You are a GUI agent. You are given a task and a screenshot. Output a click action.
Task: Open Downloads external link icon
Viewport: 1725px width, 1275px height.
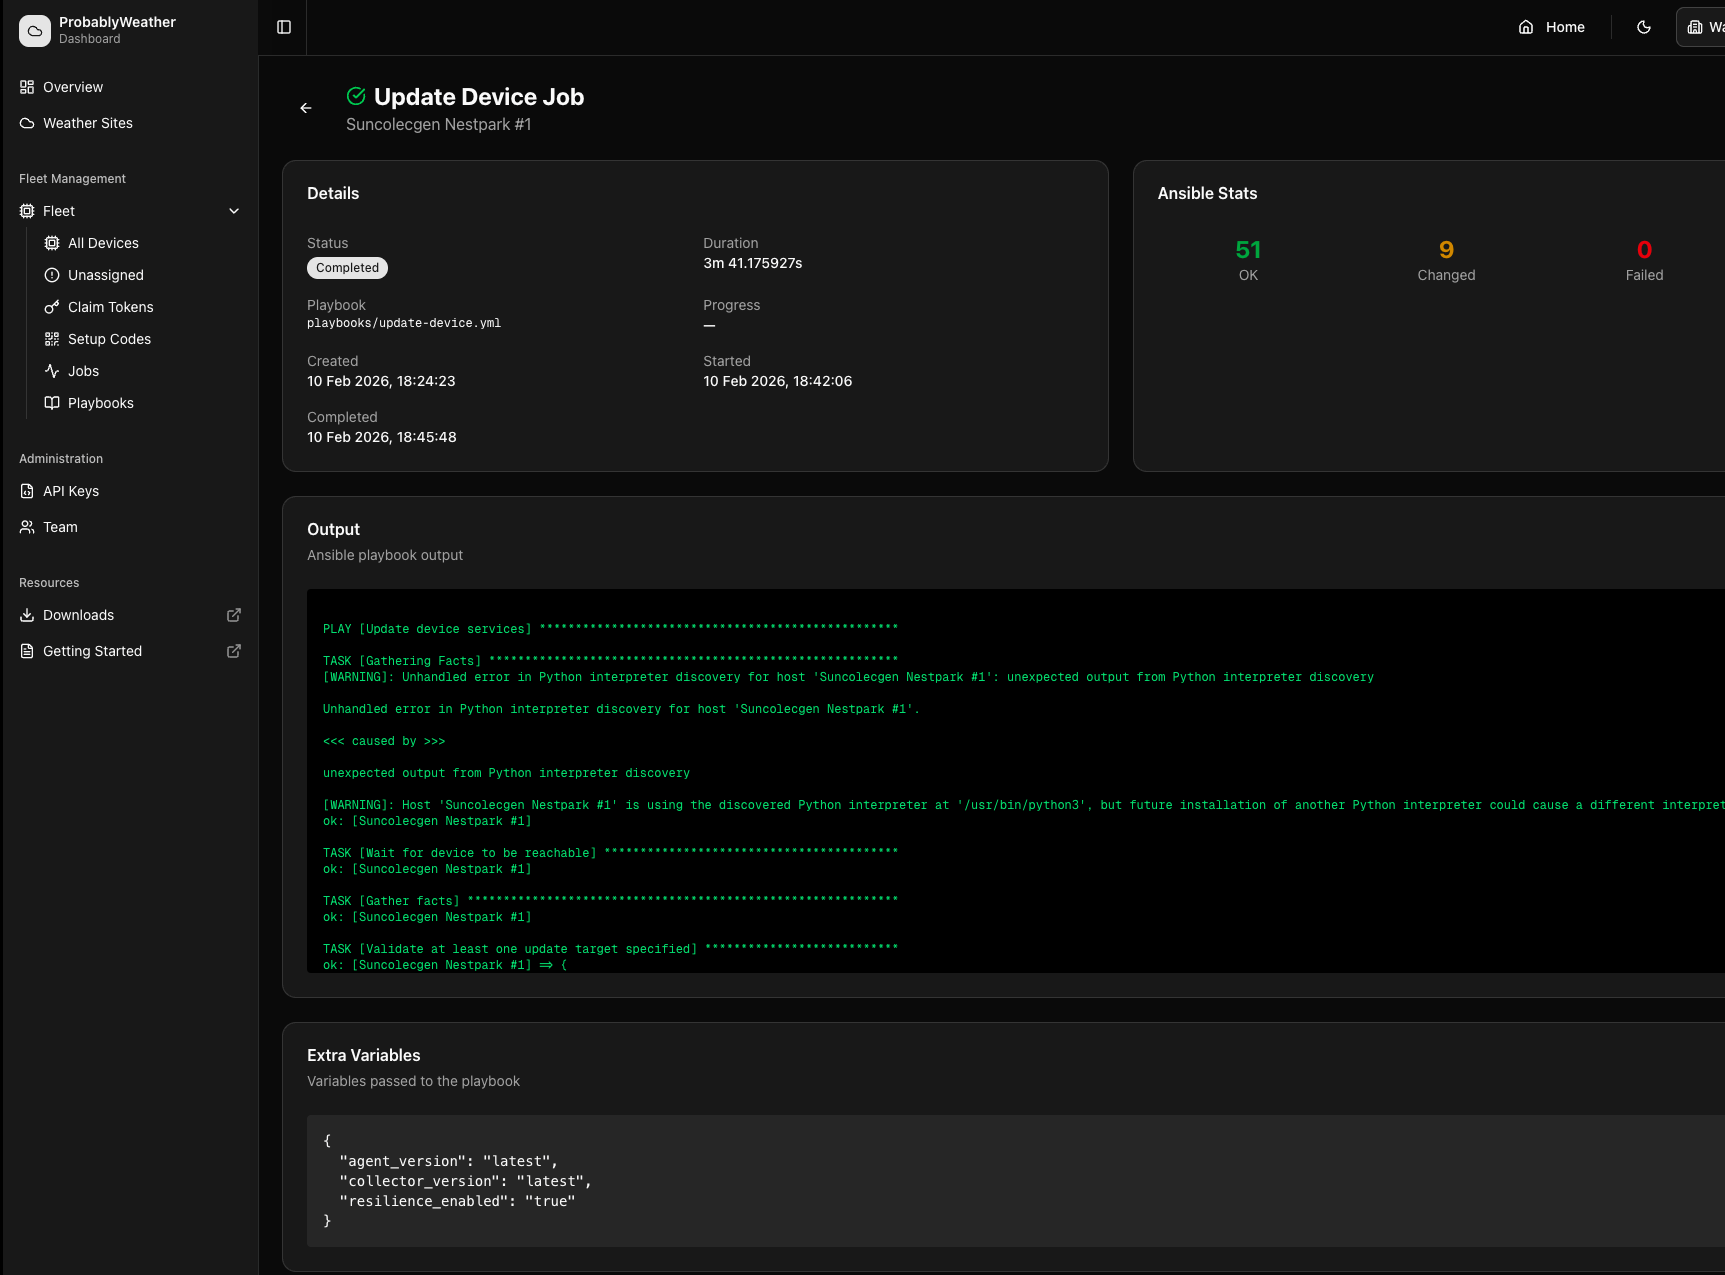234,615
